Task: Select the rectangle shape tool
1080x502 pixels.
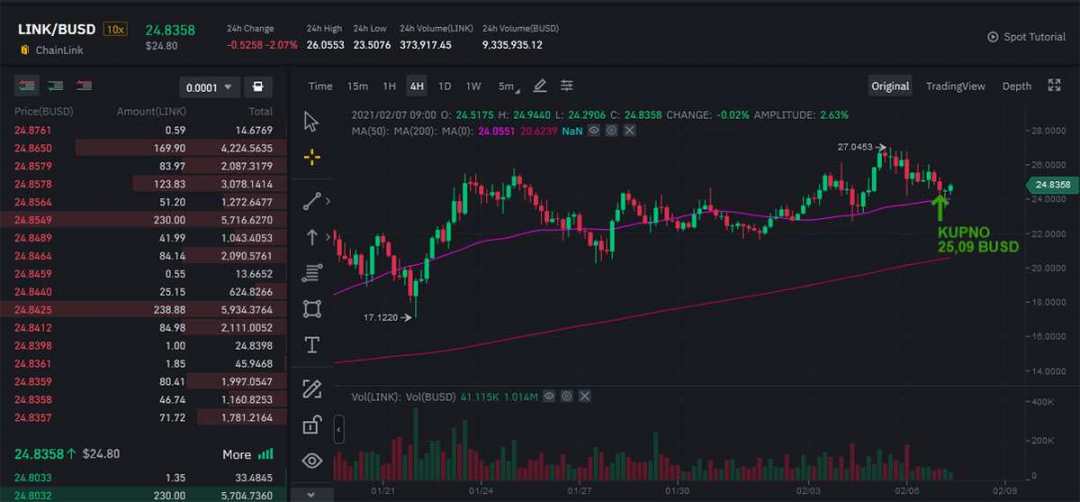Action: point(311,308)
